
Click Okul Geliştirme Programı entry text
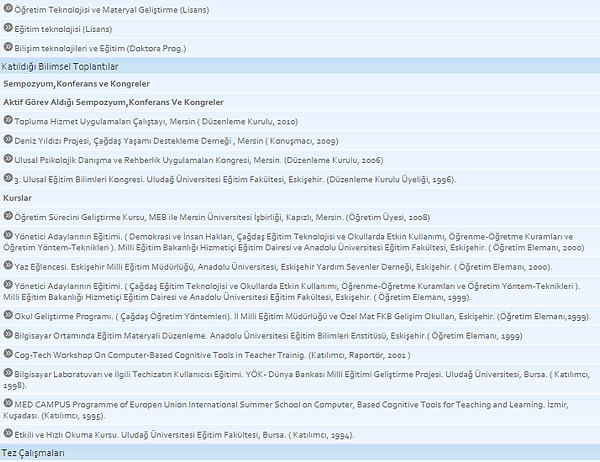[303, 317]
